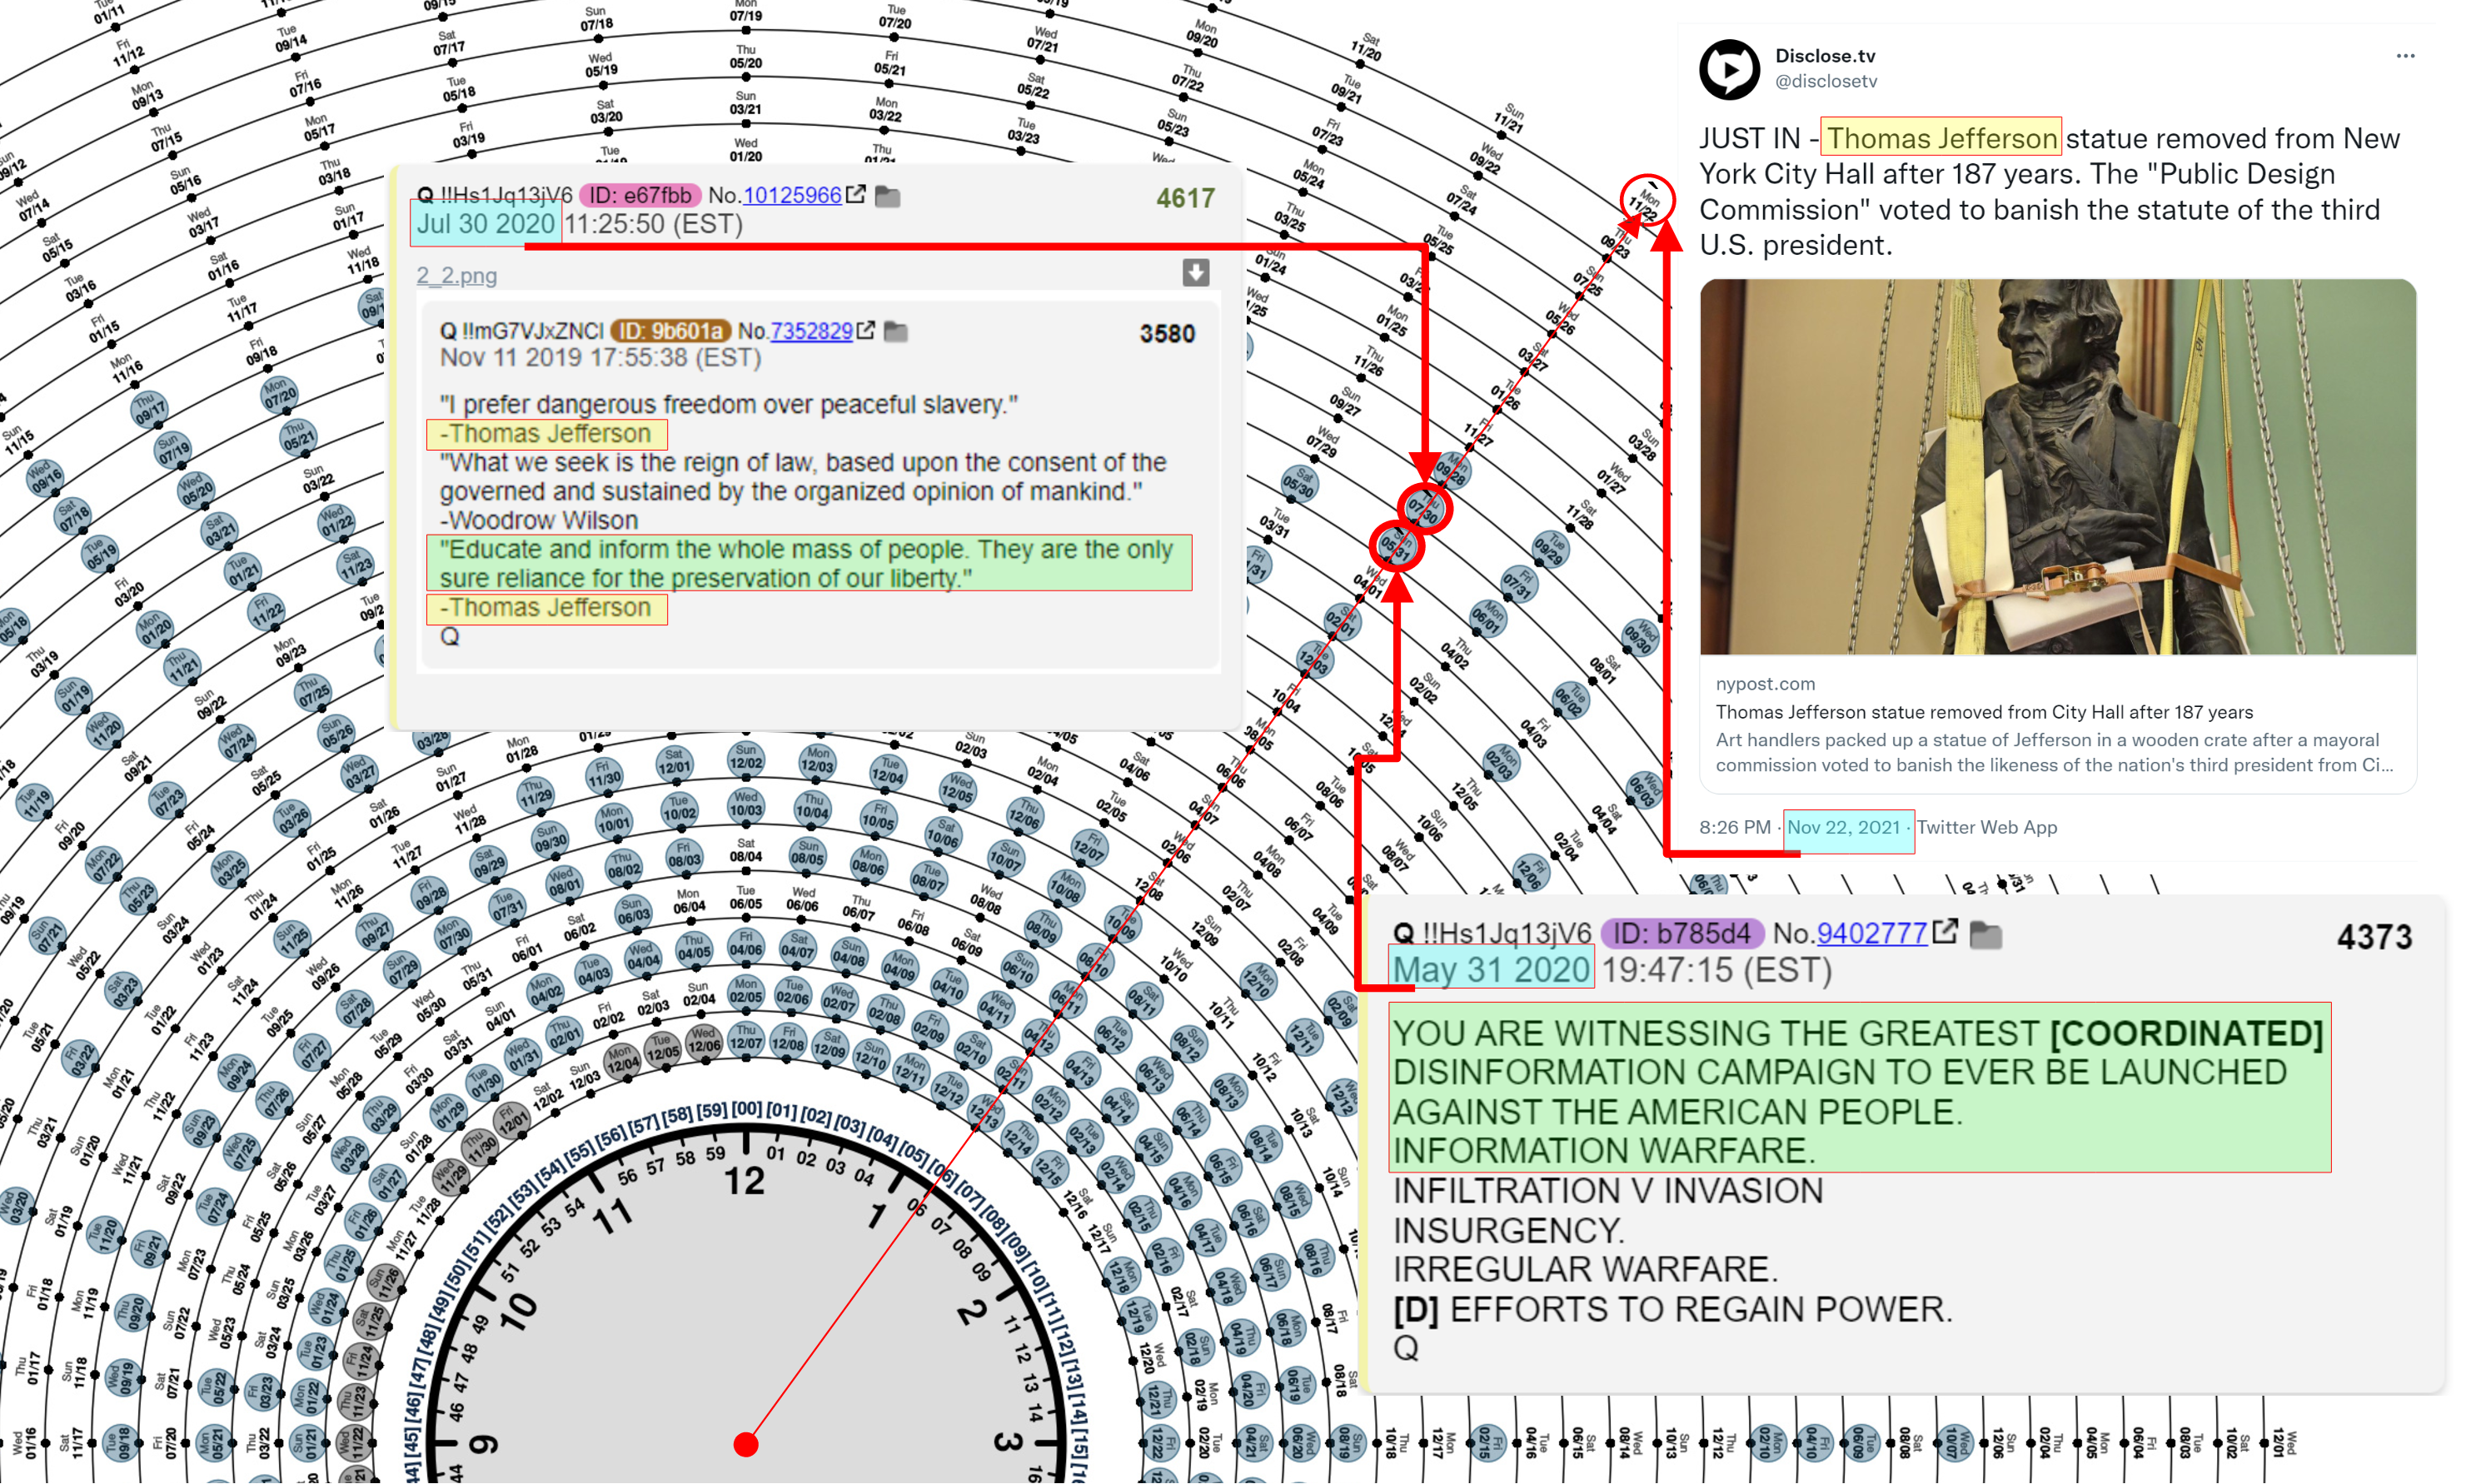
Task: Open the tweet's three-dot more menu
Action: (2405, 56)
